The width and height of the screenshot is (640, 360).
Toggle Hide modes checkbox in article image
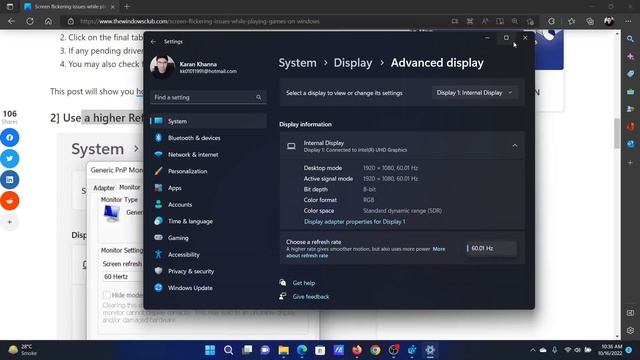click(107, 295)
